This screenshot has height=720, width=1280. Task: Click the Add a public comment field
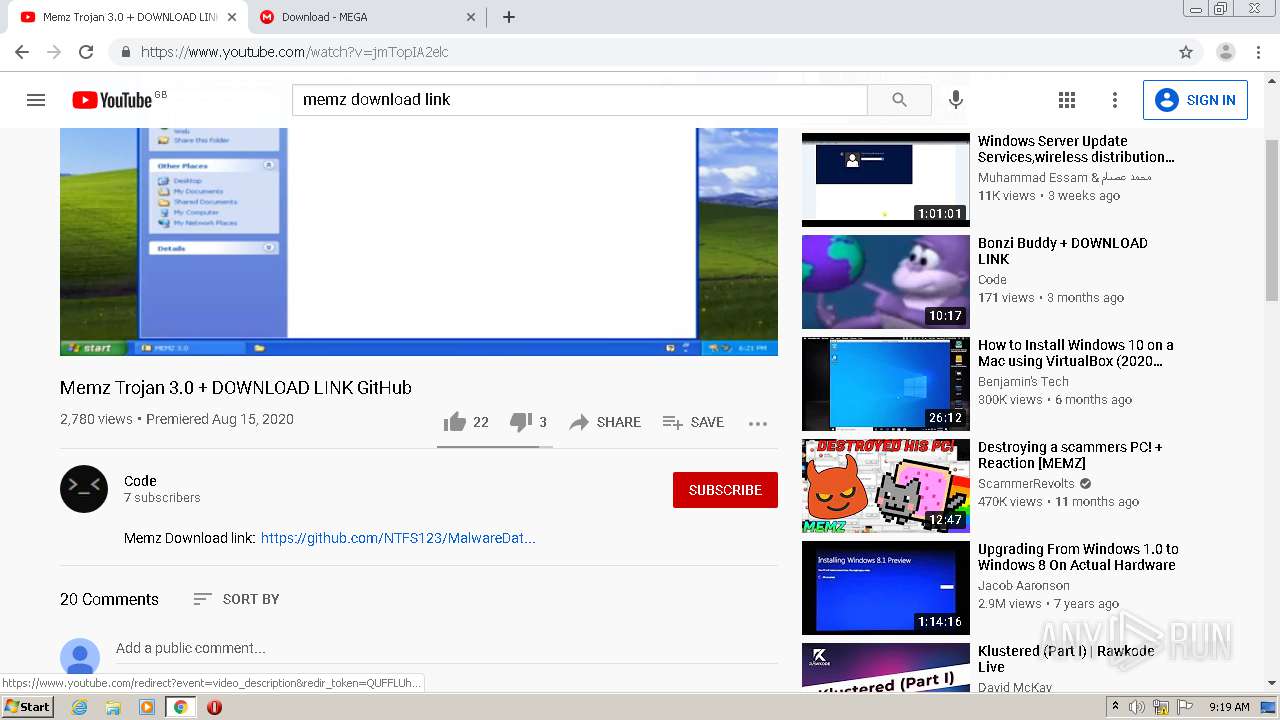[446, 648]
